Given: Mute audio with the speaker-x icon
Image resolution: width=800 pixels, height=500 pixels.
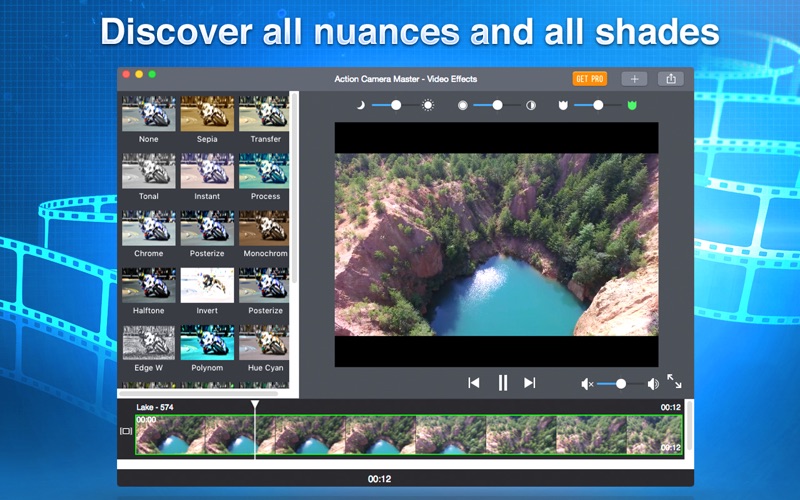Looking at the screenshot, I should coord(587,384).
